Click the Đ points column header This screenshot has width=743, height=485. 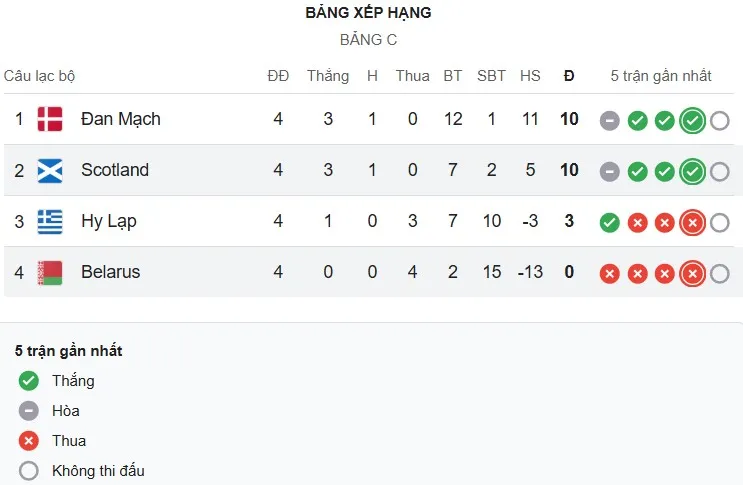pos(569,76)
